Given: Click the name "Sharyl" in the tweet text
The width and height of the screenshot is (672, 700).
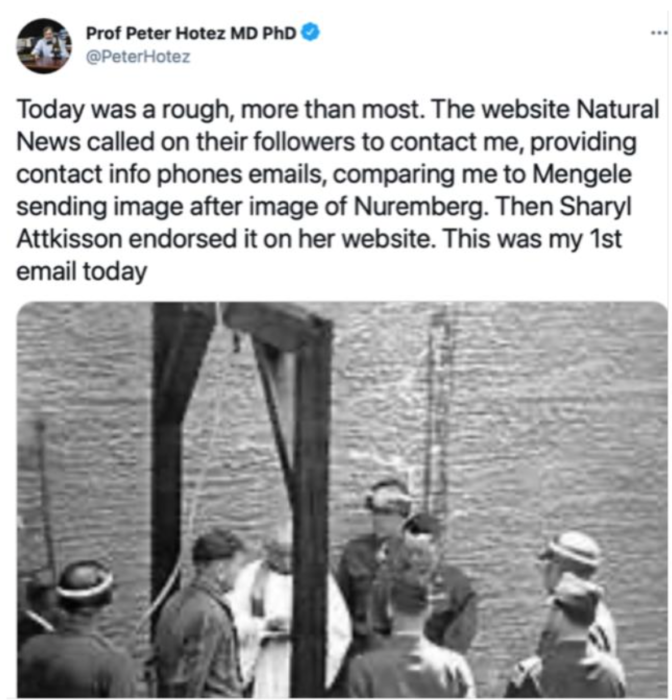Looking at the screenshot, I should [595, 207].
